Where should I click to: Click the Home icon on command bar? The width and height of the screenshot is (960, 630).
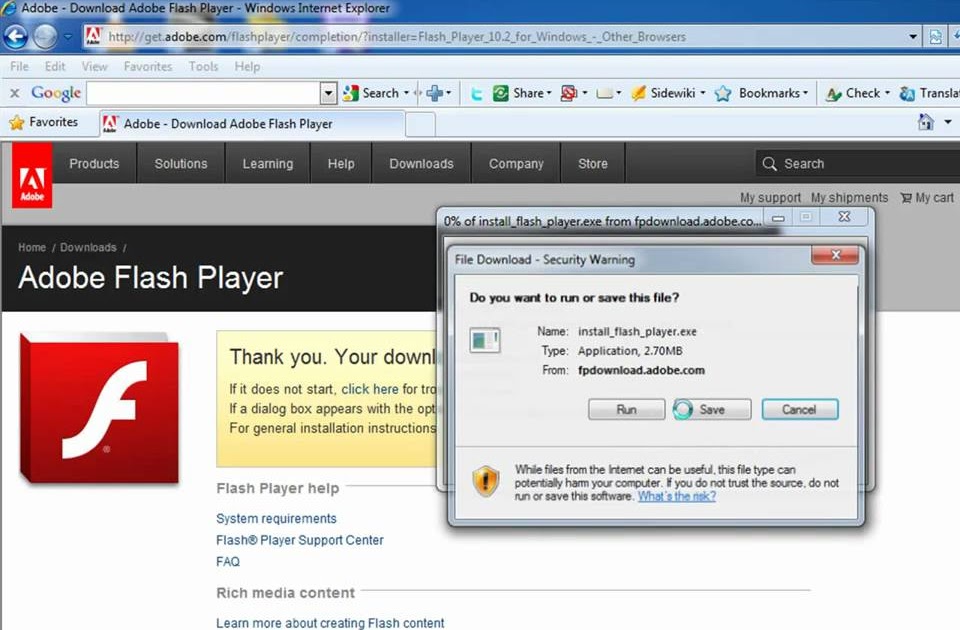click(925, 122)
